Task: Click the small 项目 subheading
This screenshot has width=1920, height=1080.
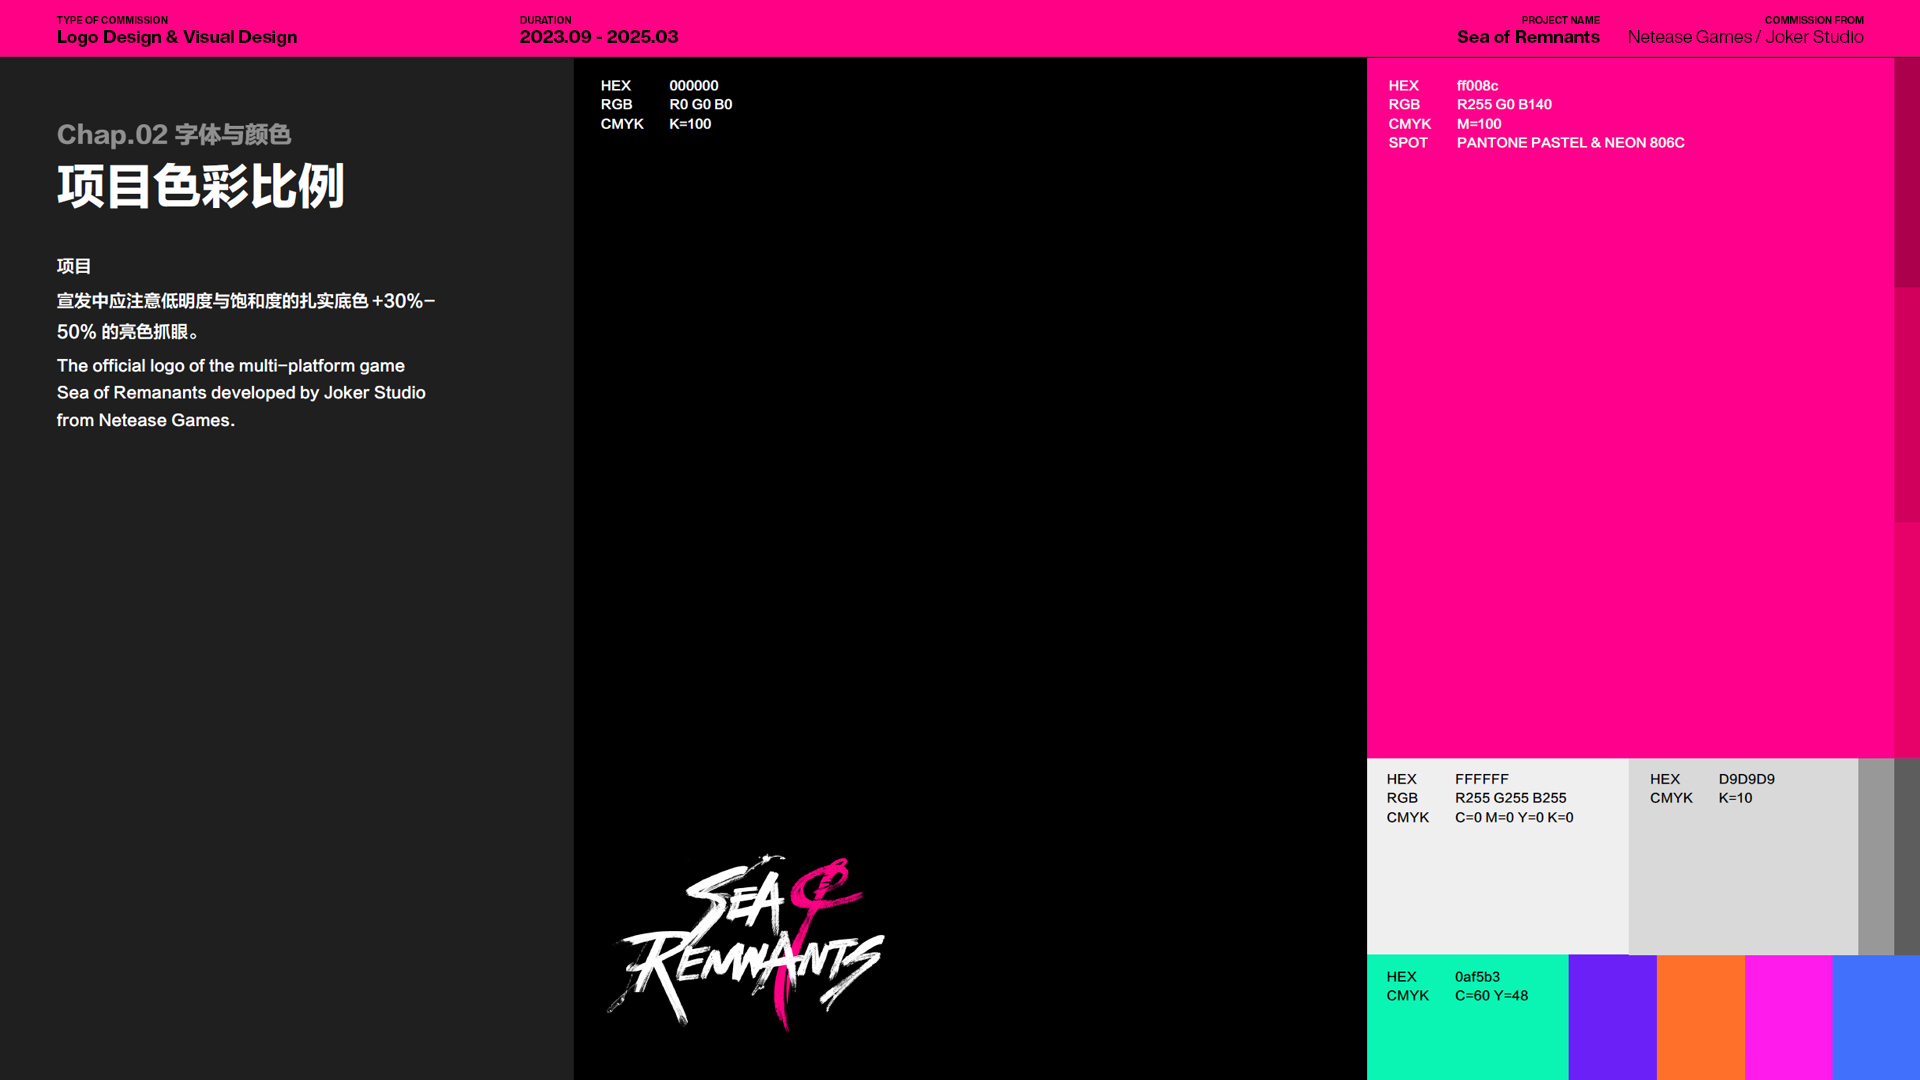Action: point(74,266)
